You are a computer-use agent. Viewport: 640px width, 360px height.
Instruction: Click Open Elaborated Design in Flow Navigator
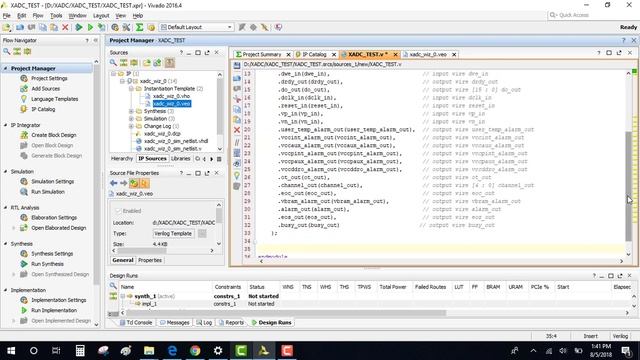58,228
